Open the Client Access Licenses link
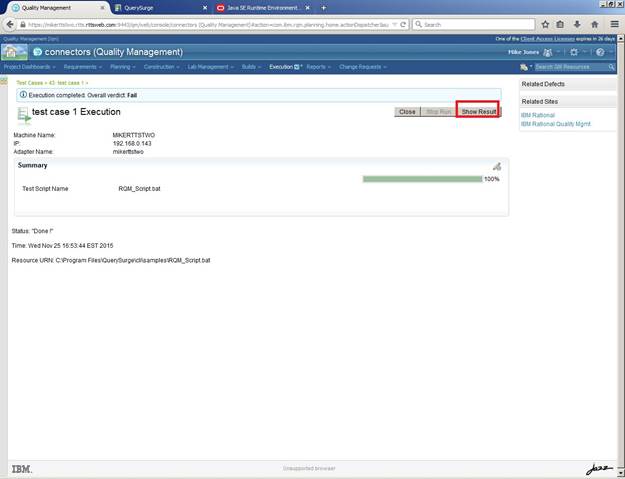The width and height of the screenshot is (625, 479). pos(548,39)
